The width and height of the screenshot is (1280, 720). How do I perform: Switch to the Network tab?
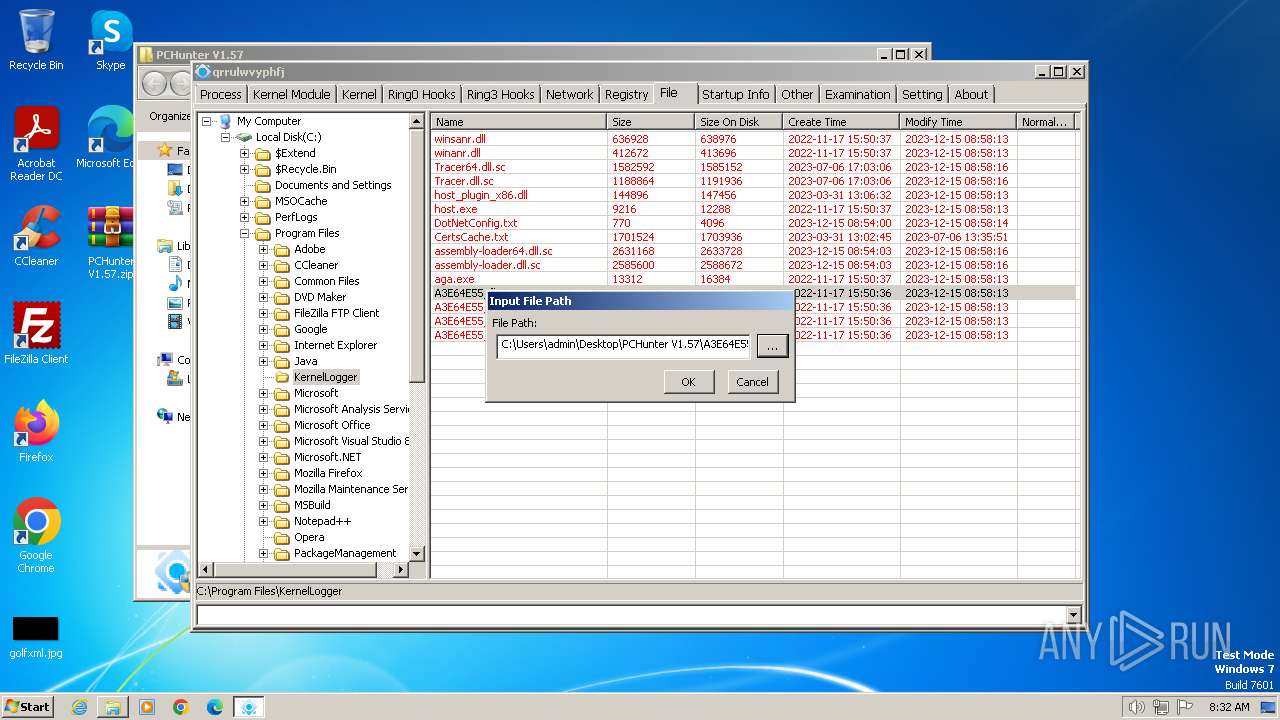[570, 94]
